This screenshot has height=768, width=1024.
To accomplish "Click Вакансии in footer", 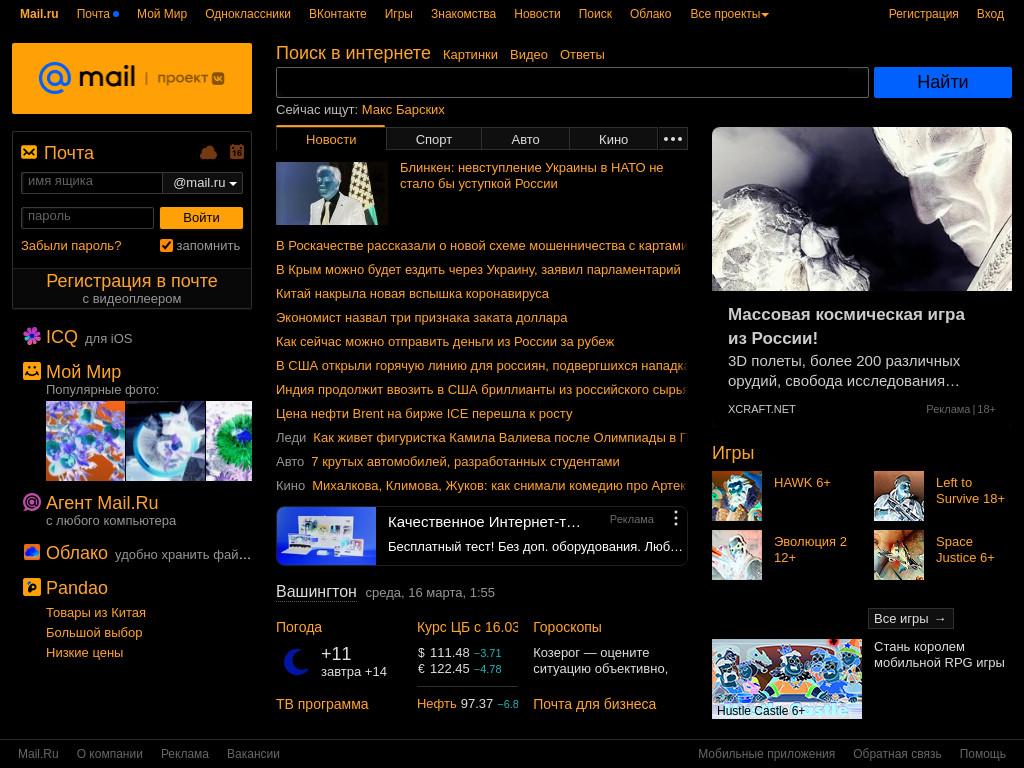I will click(253, 754).
